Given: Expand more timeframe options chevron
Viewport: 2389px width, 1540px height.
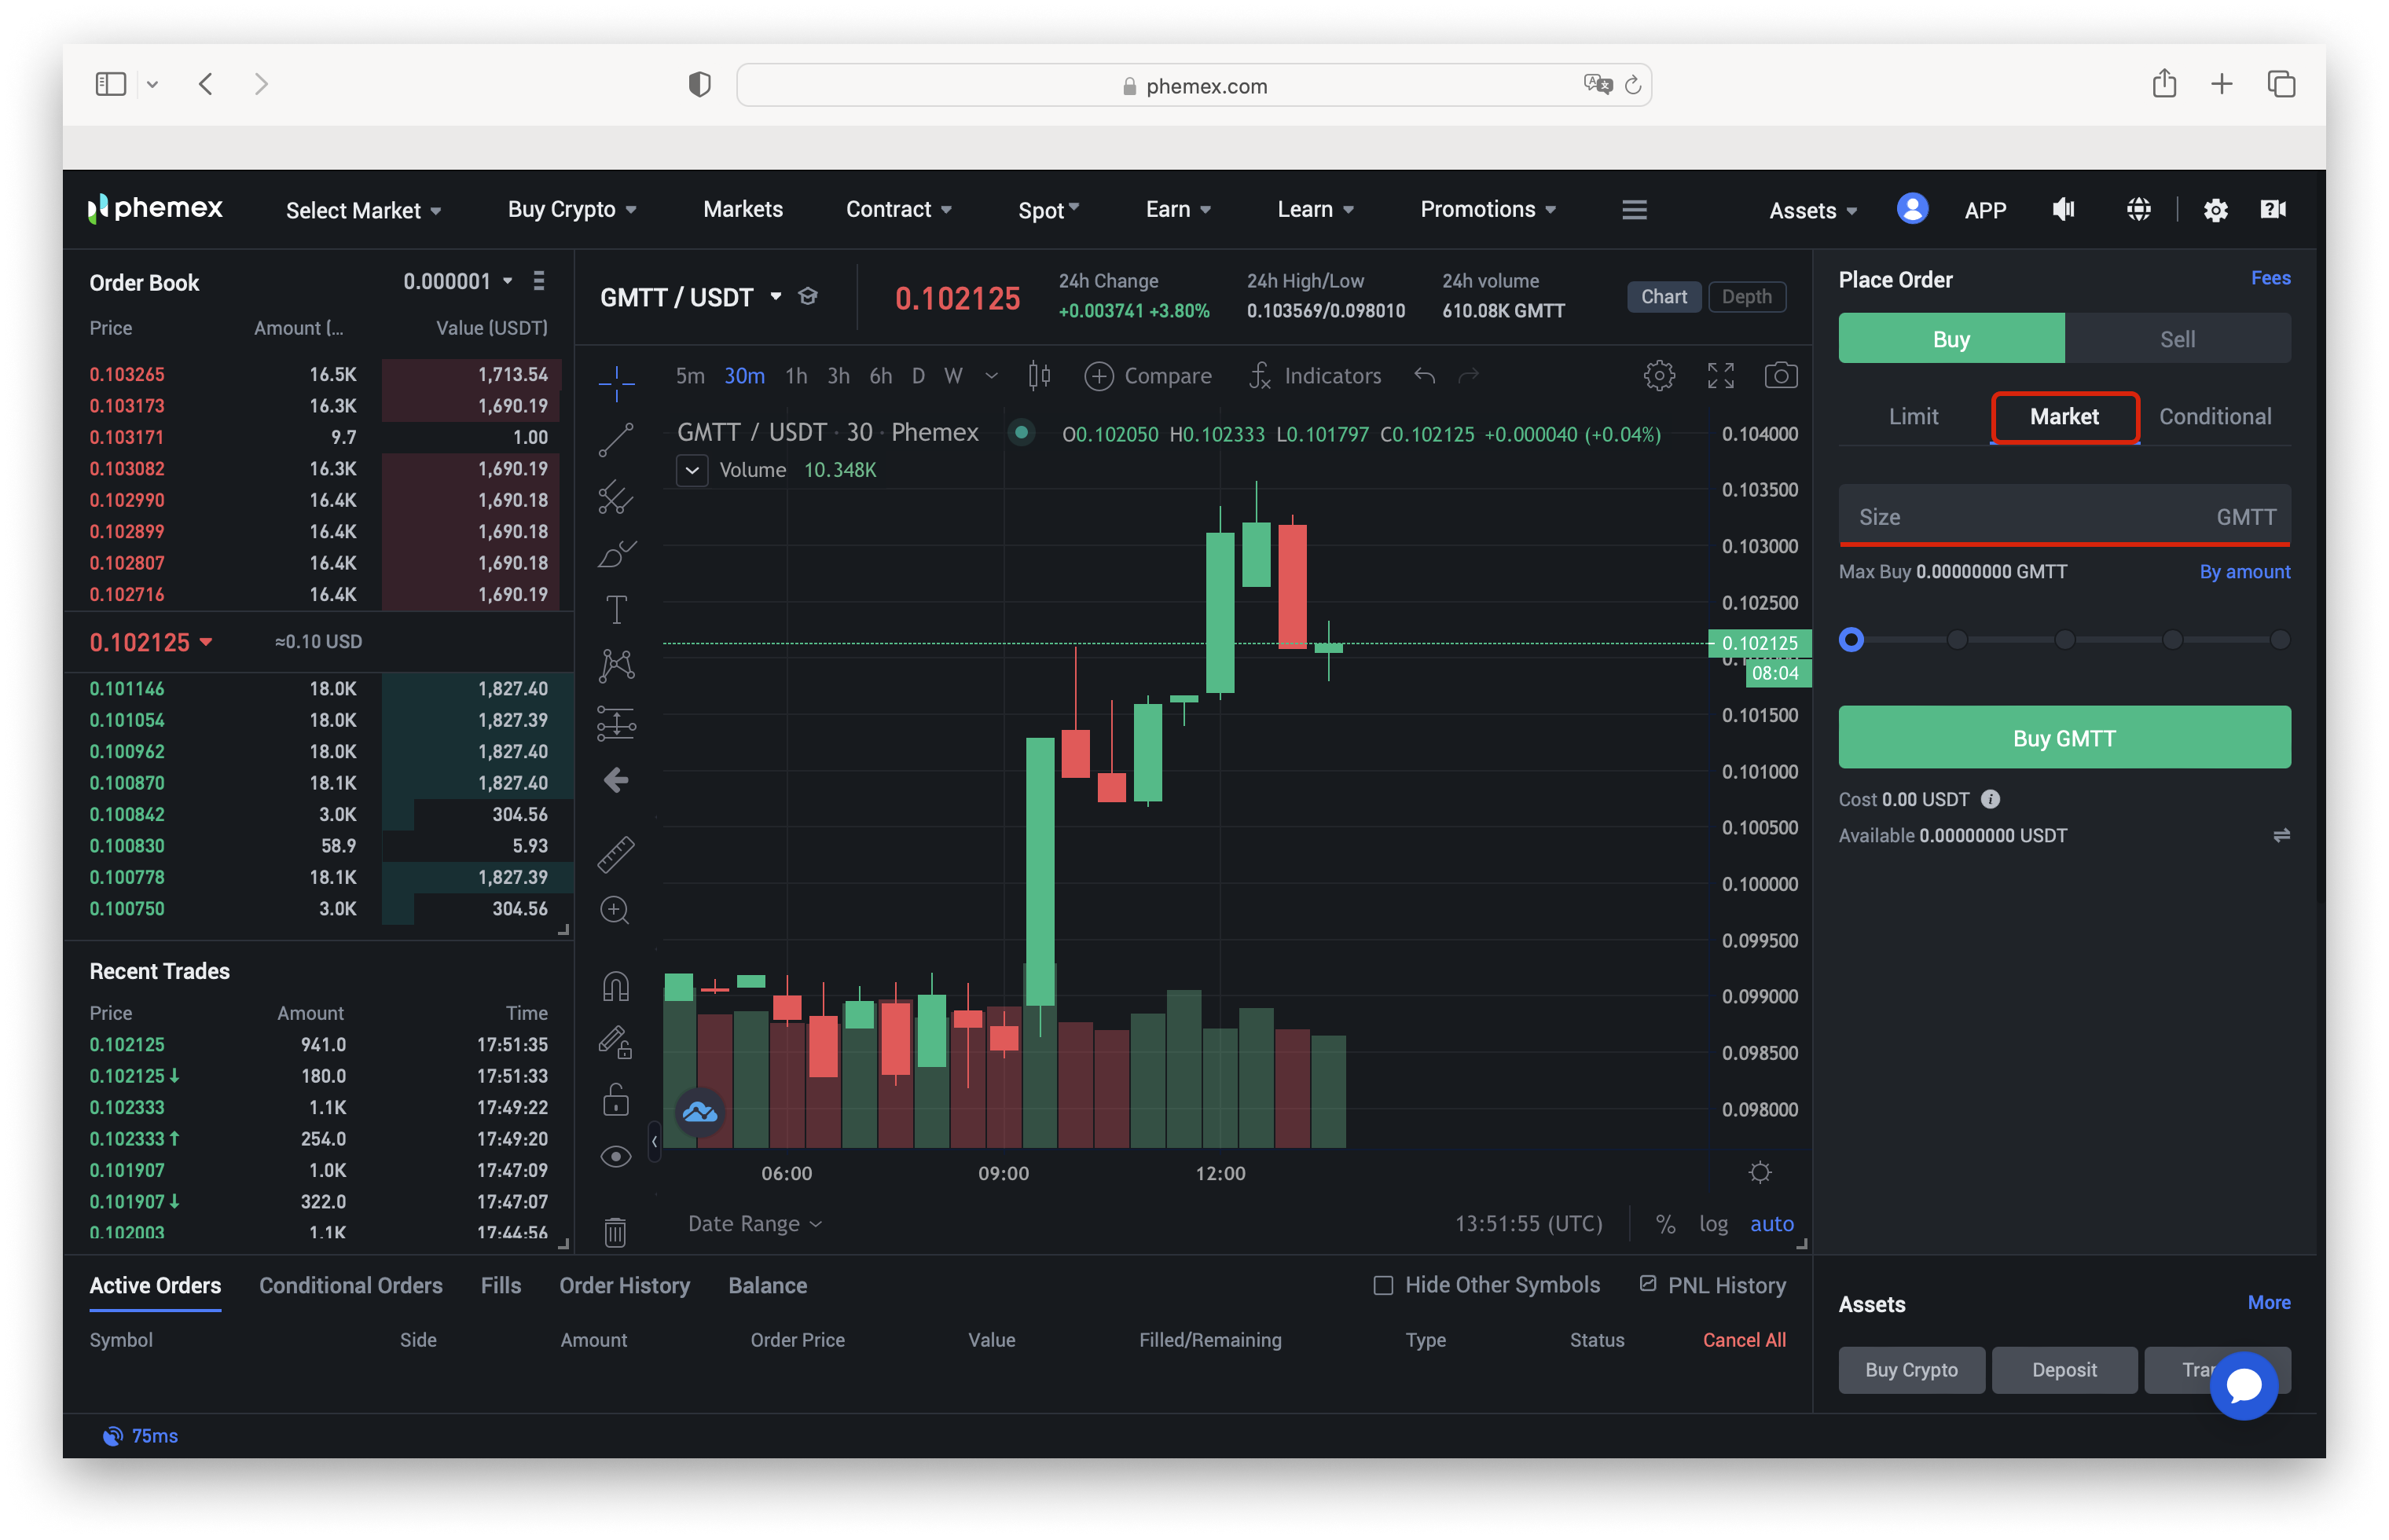Looking at the screenshot, I should 991,376.
